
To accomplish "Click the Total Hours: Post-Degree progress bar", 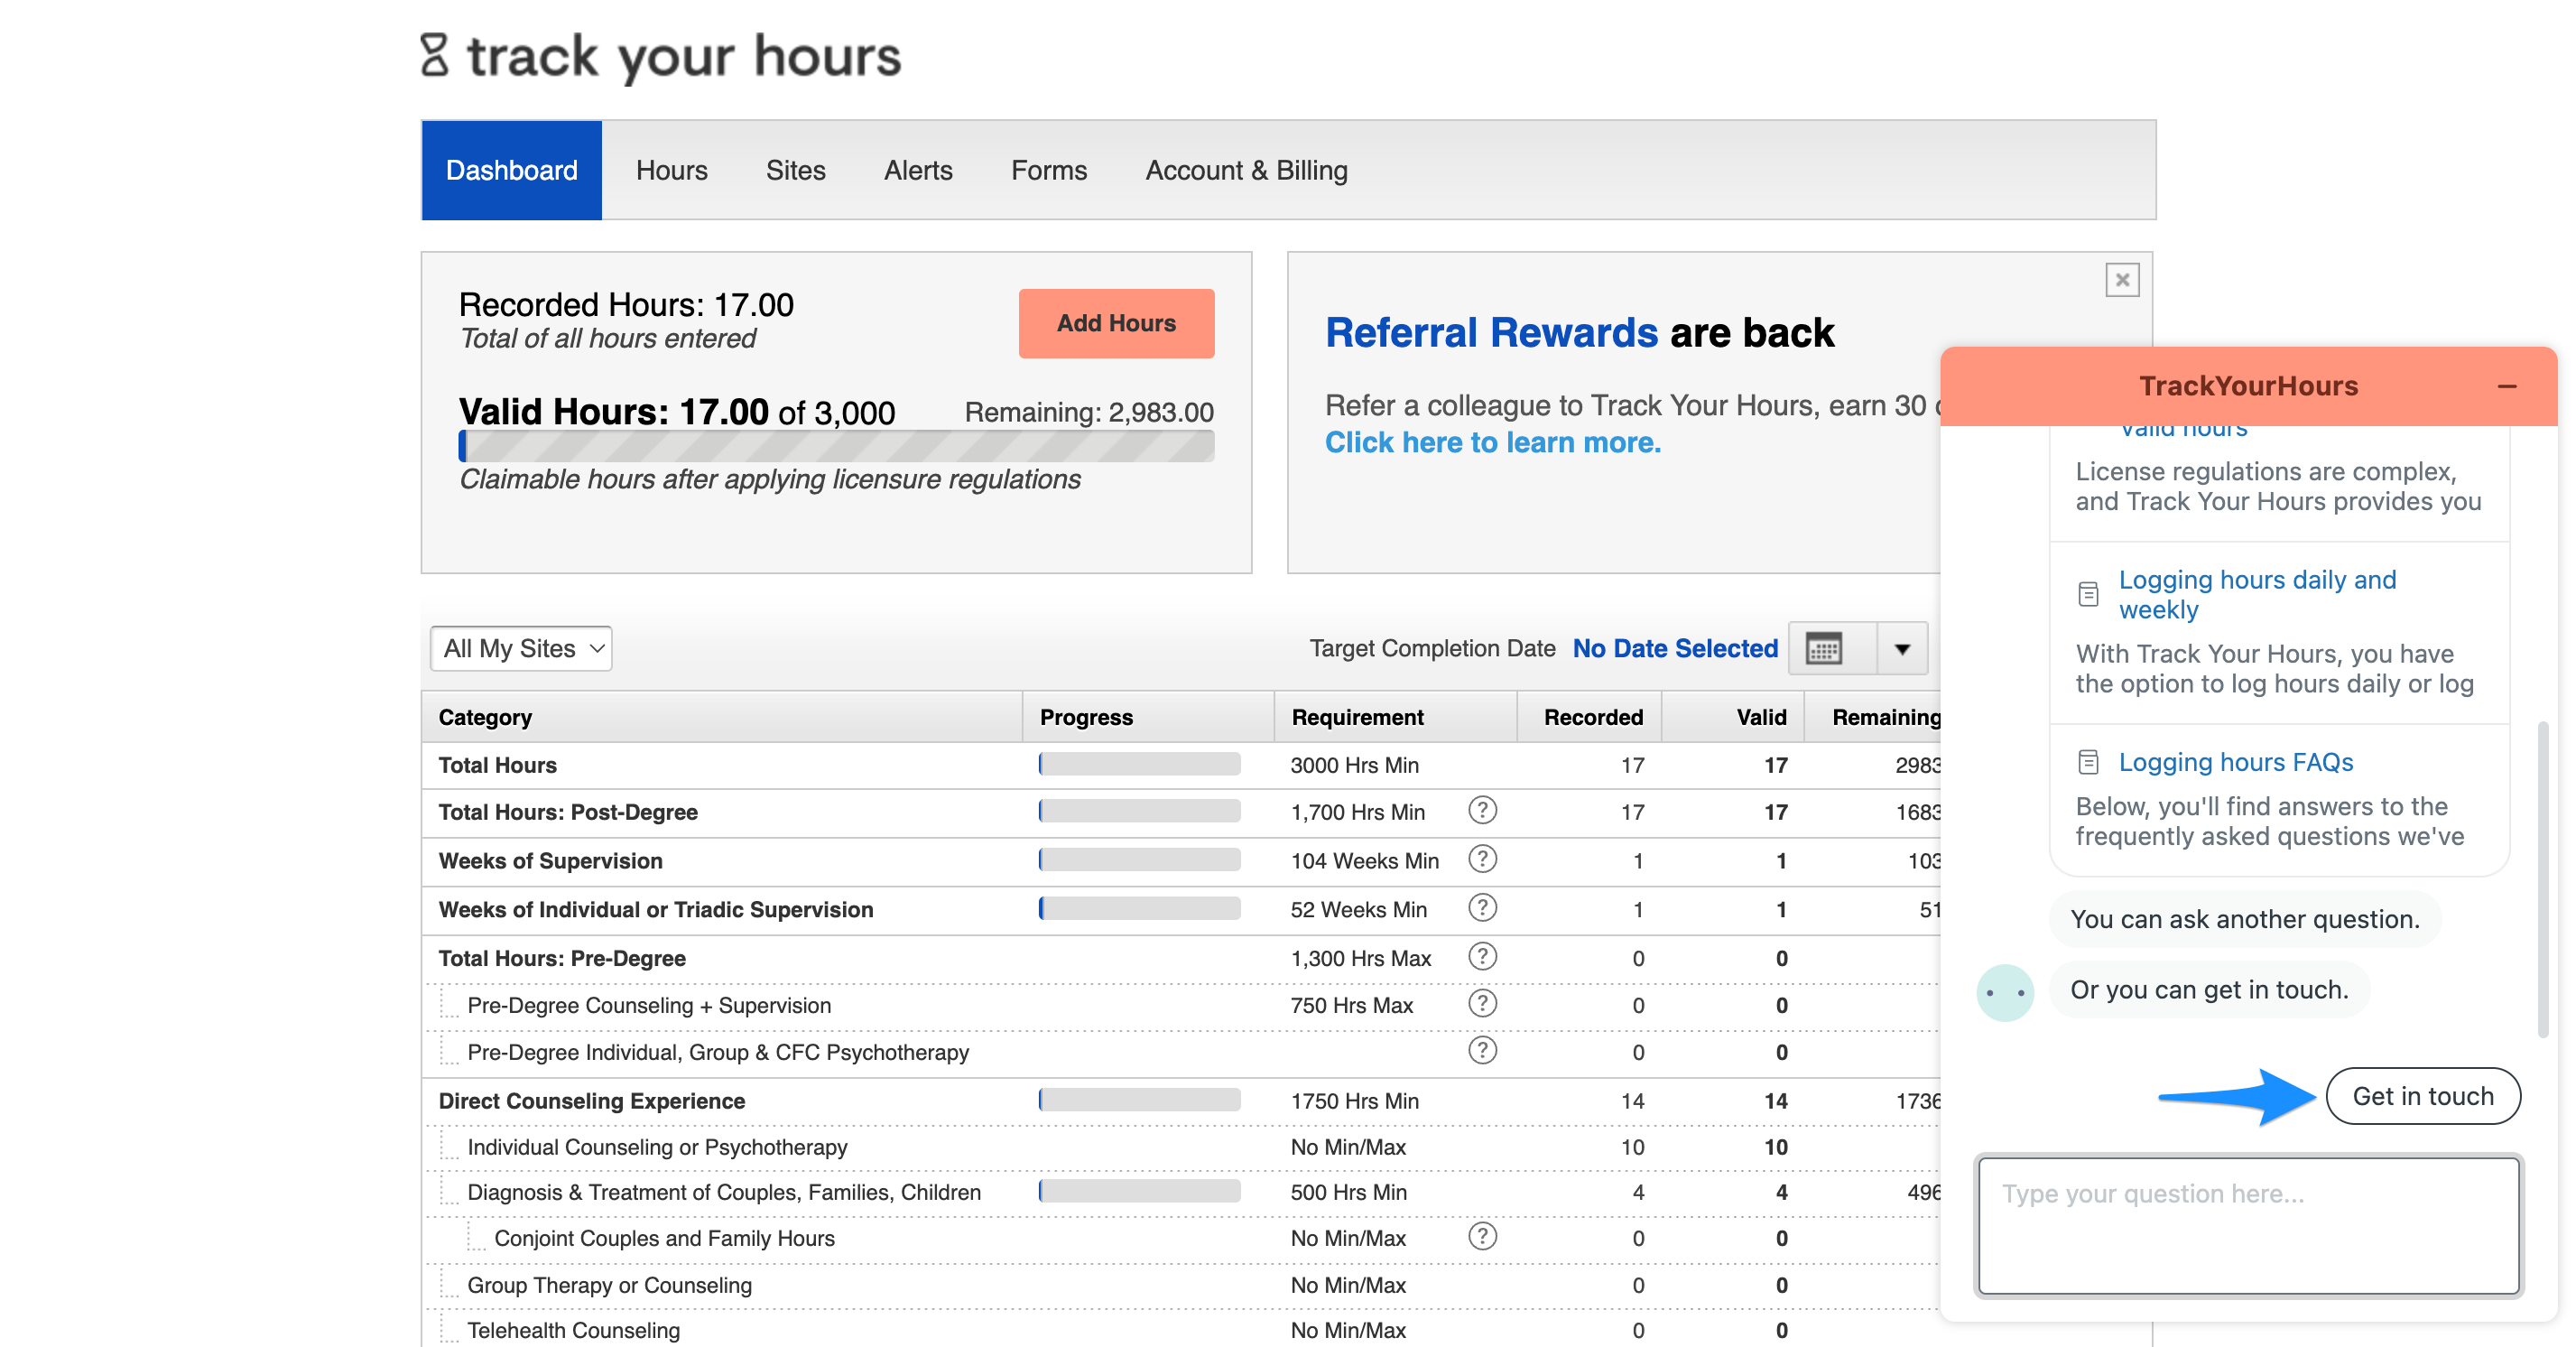I will pos(1139,811).
